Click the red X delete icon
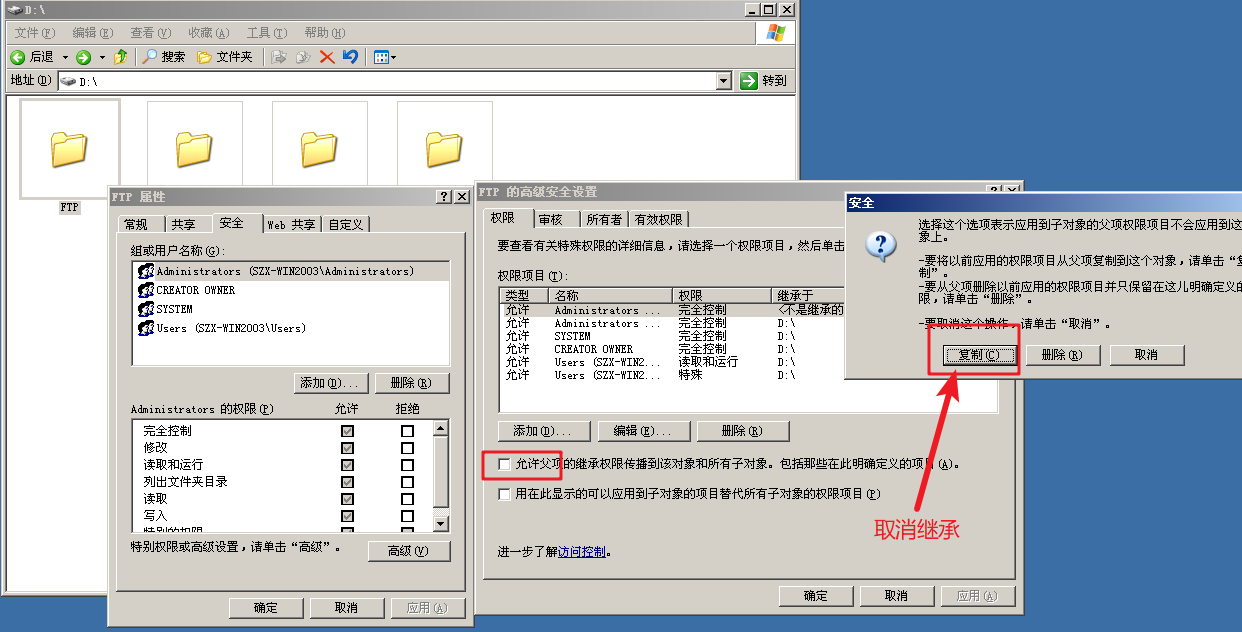 326,57
